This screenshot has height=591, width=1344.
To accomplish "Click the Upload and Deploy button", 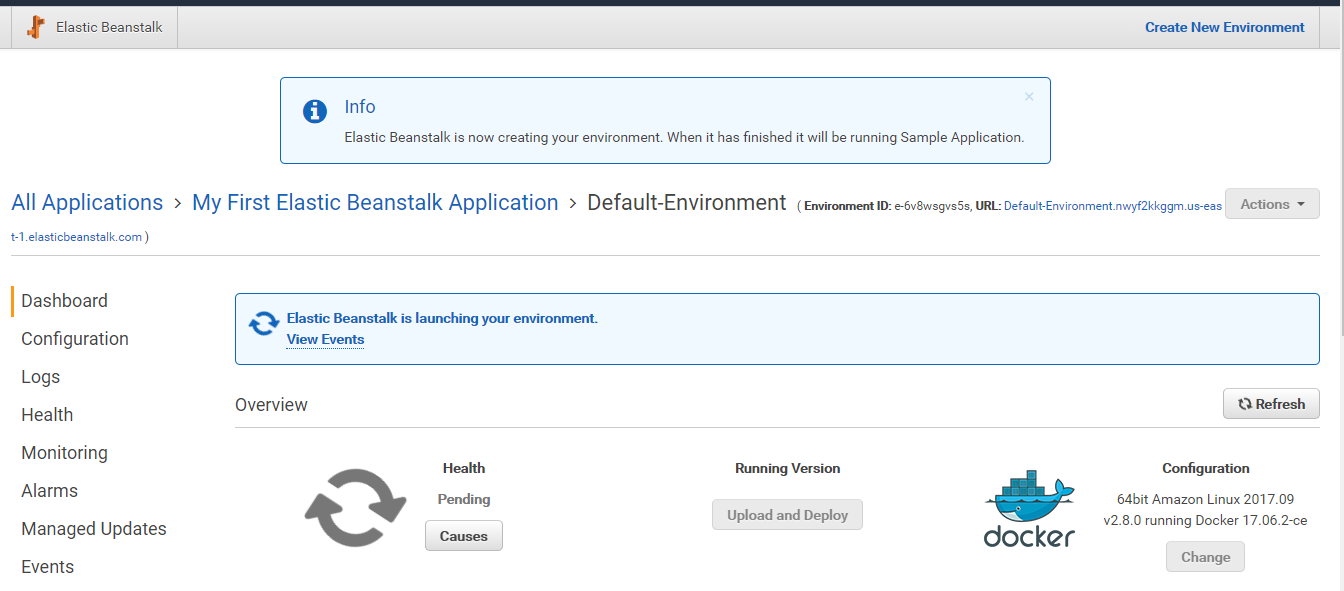I will pyautogui.click(x=787, y=515).
